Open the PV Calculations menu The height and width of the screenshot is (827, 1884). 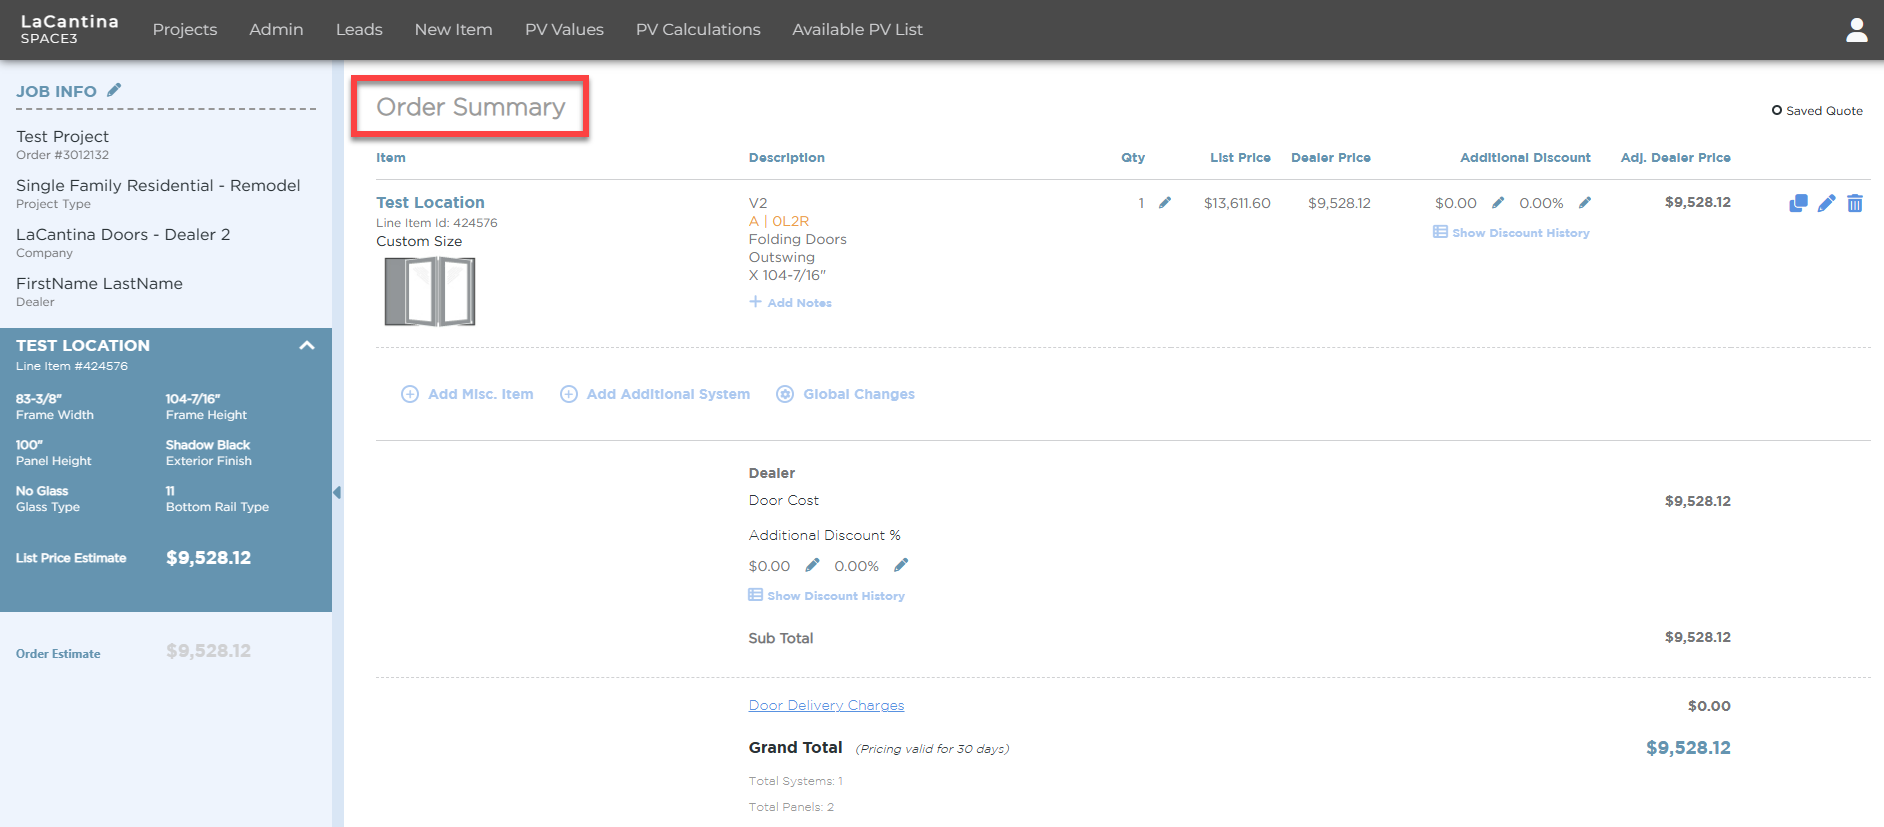698,30
